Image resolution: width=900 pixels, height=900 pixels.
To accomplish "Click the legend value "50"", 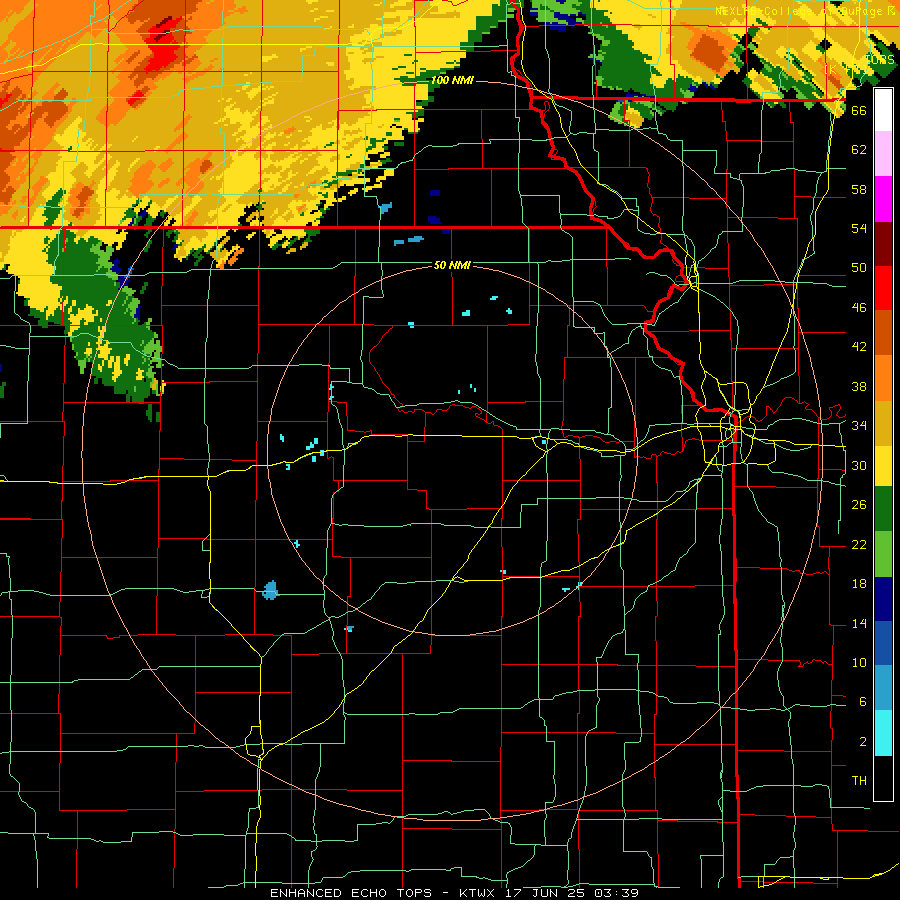I will point(859,267).
